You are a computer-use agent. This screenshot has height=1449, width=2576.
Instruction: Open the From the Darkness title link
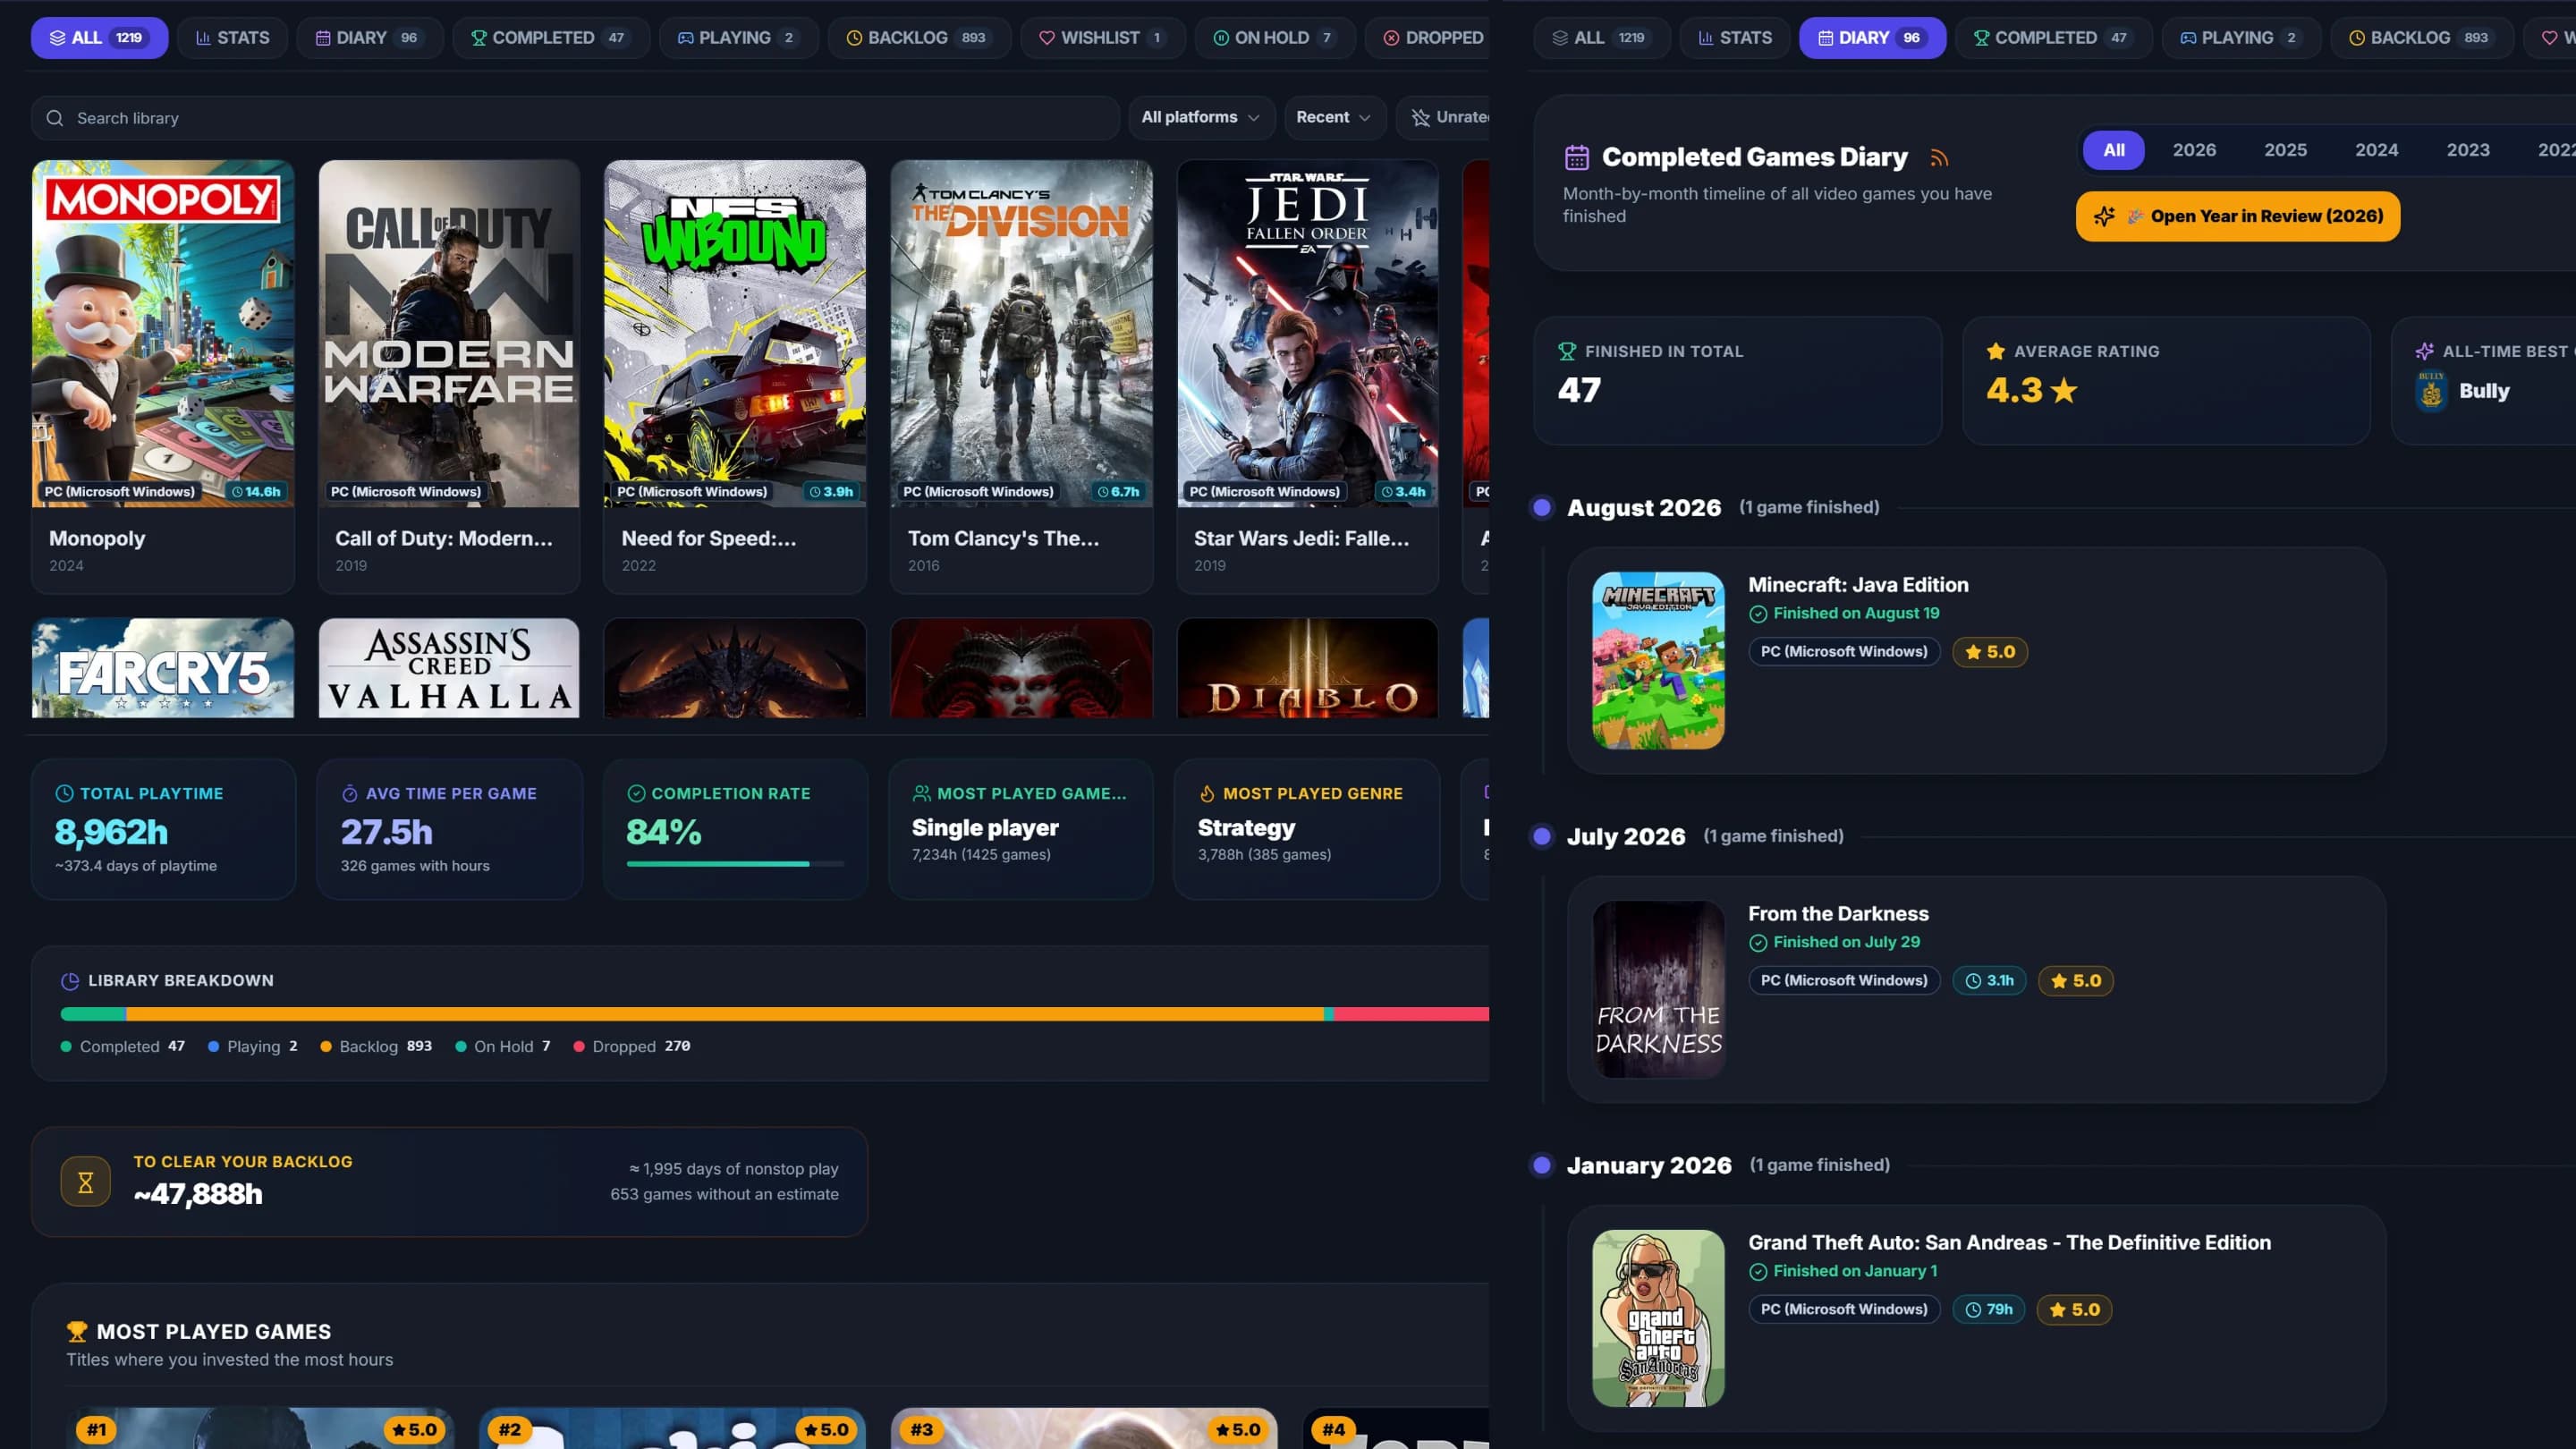coord(1838,914)
